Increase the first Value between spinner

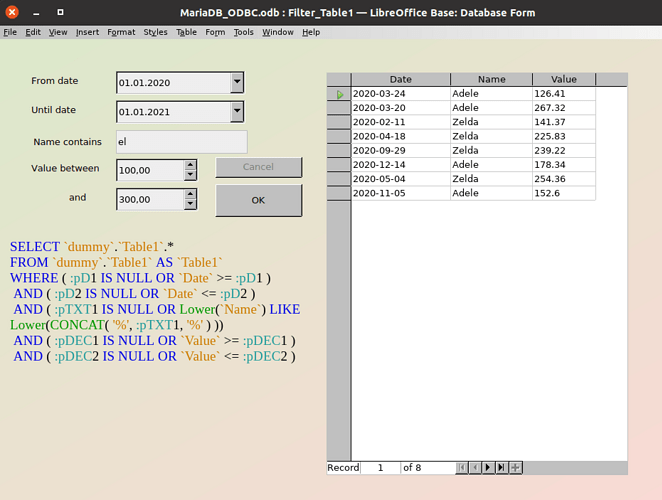tap(190, 165)
